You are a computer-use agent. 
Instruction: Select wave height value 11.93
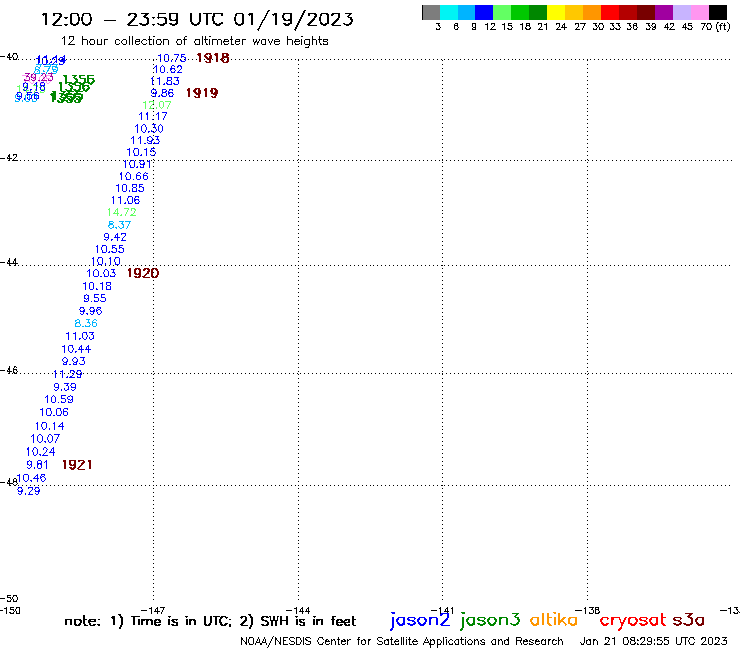145,140
